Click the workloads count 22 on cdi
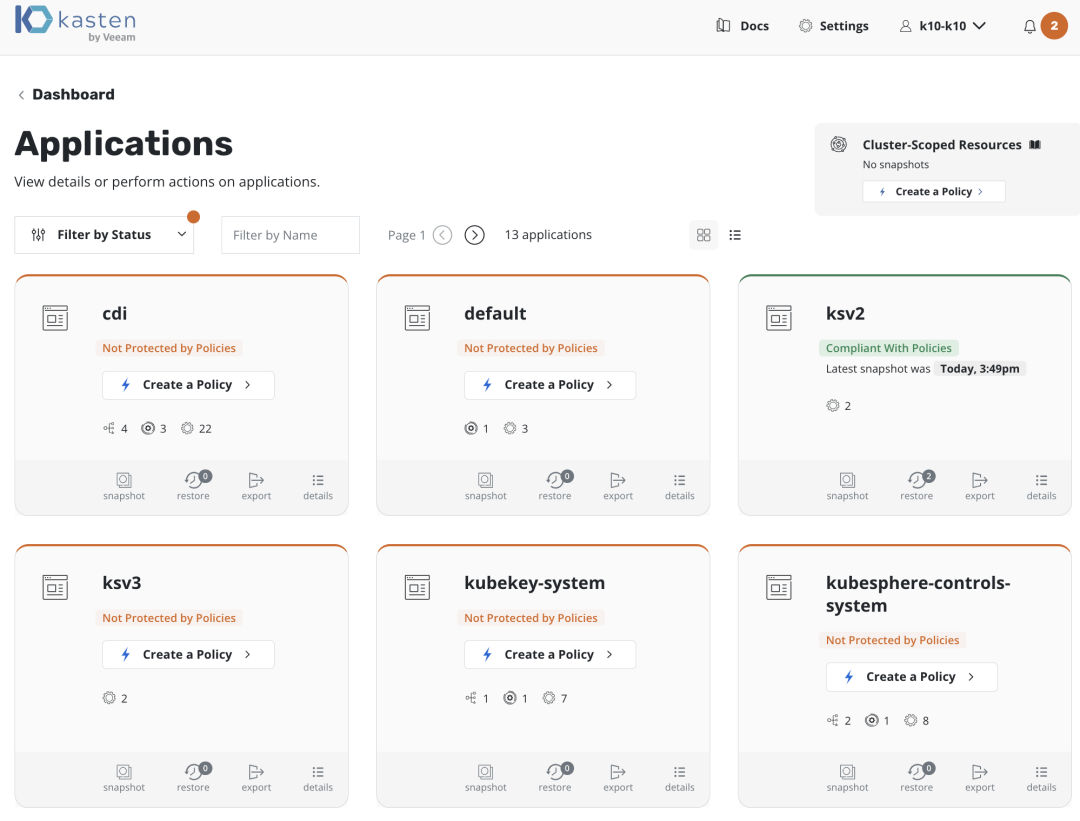 (x=196, y=428)
